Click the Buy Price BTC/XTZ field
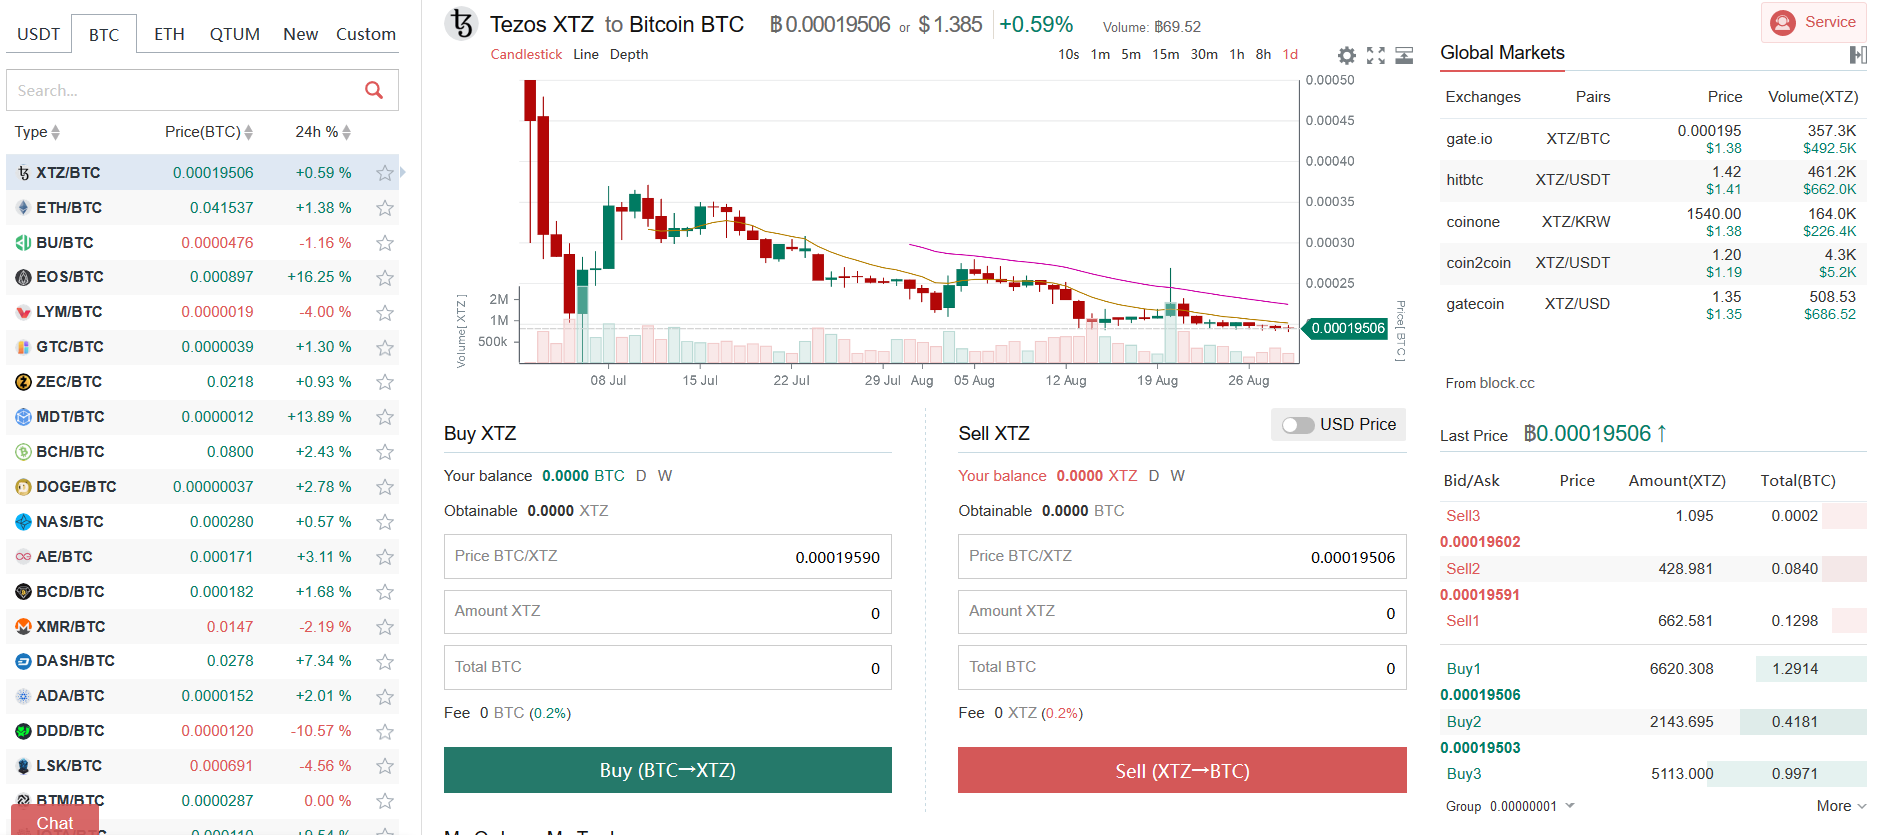This screenshot has width=1887, height=835. 668,557
